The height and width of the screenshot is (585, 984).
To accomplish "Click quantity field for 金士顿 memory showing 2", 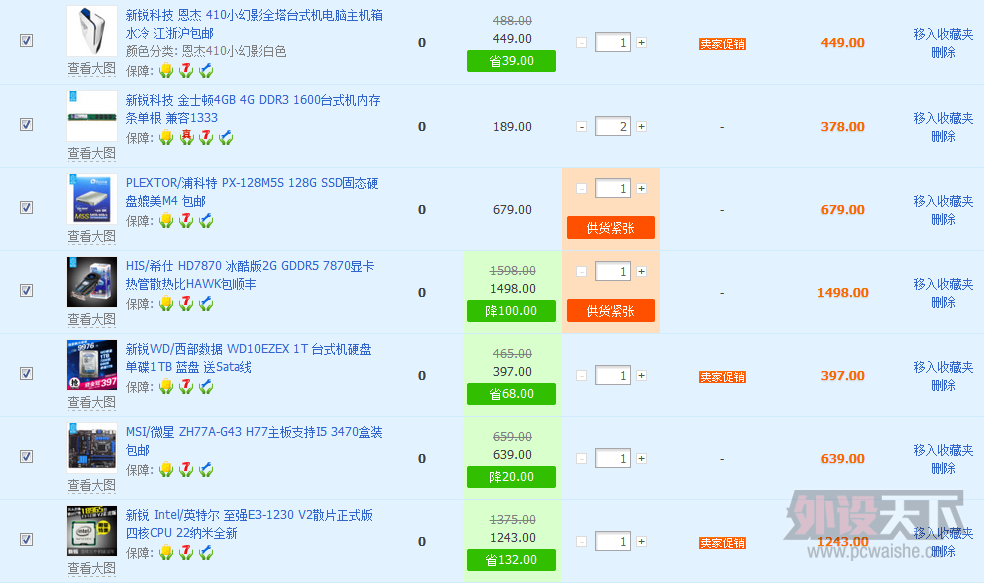I will (x=612, y=127).
